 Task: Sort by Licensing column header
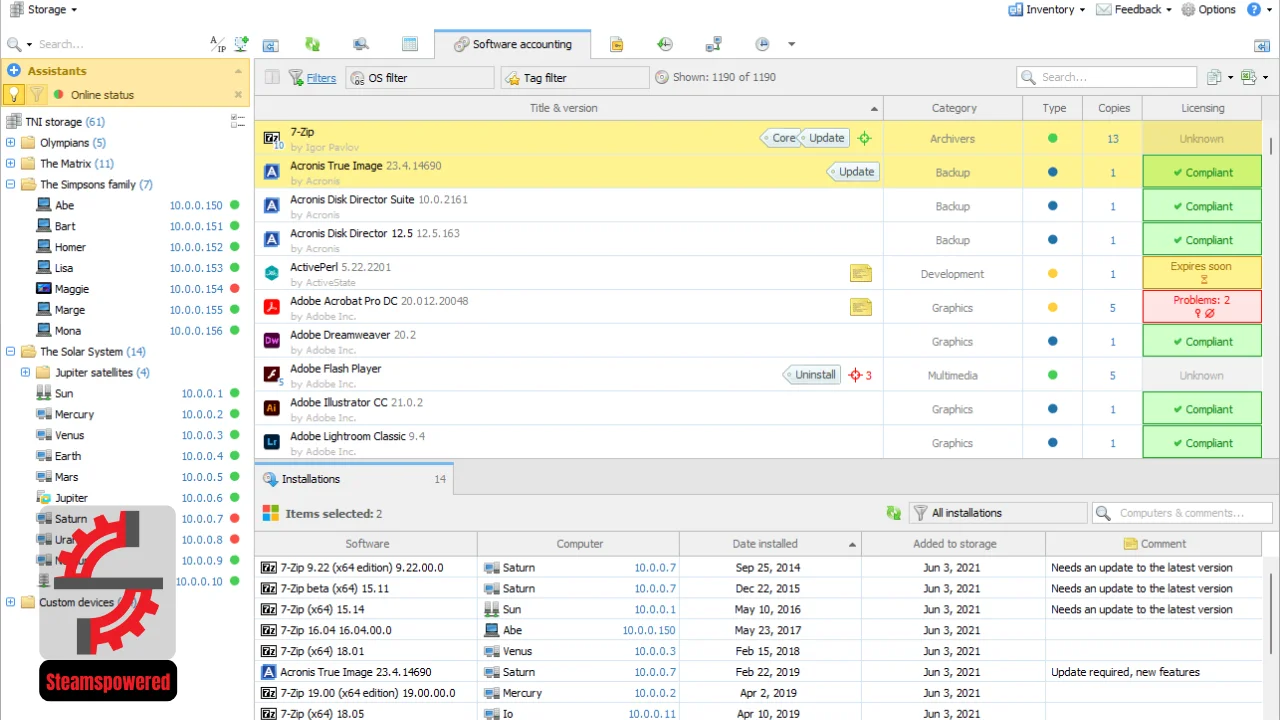[1202, 108]
